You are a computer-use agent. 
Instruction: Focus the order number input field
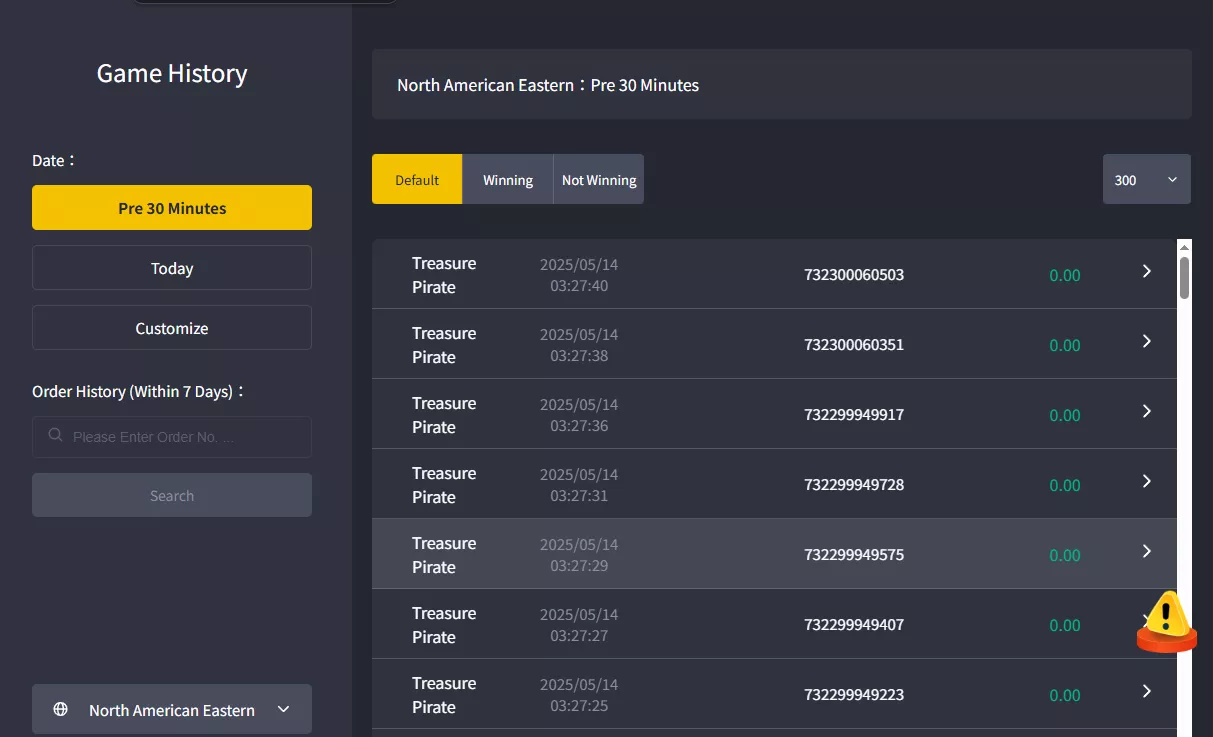click(x=172, y=437)
